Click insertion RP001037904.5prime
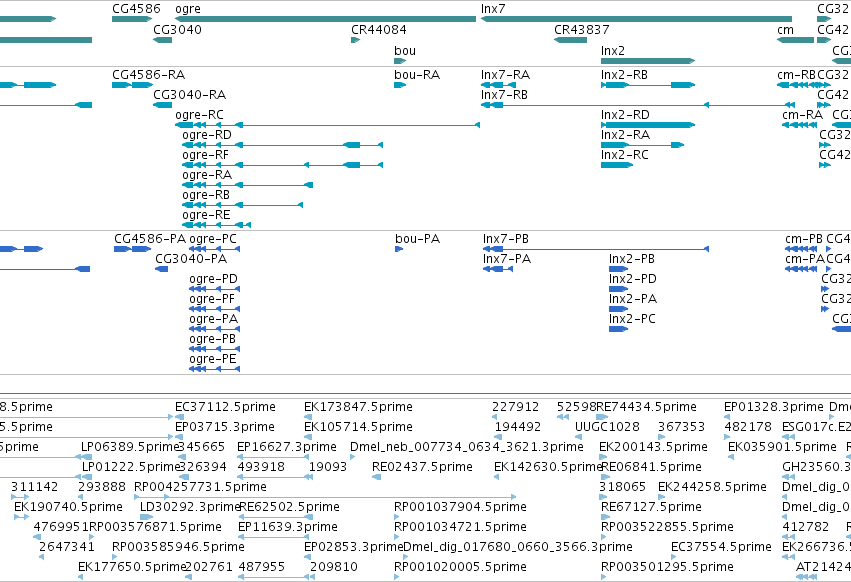The height and width of the screenshot is (582, 851). (397, 517)
